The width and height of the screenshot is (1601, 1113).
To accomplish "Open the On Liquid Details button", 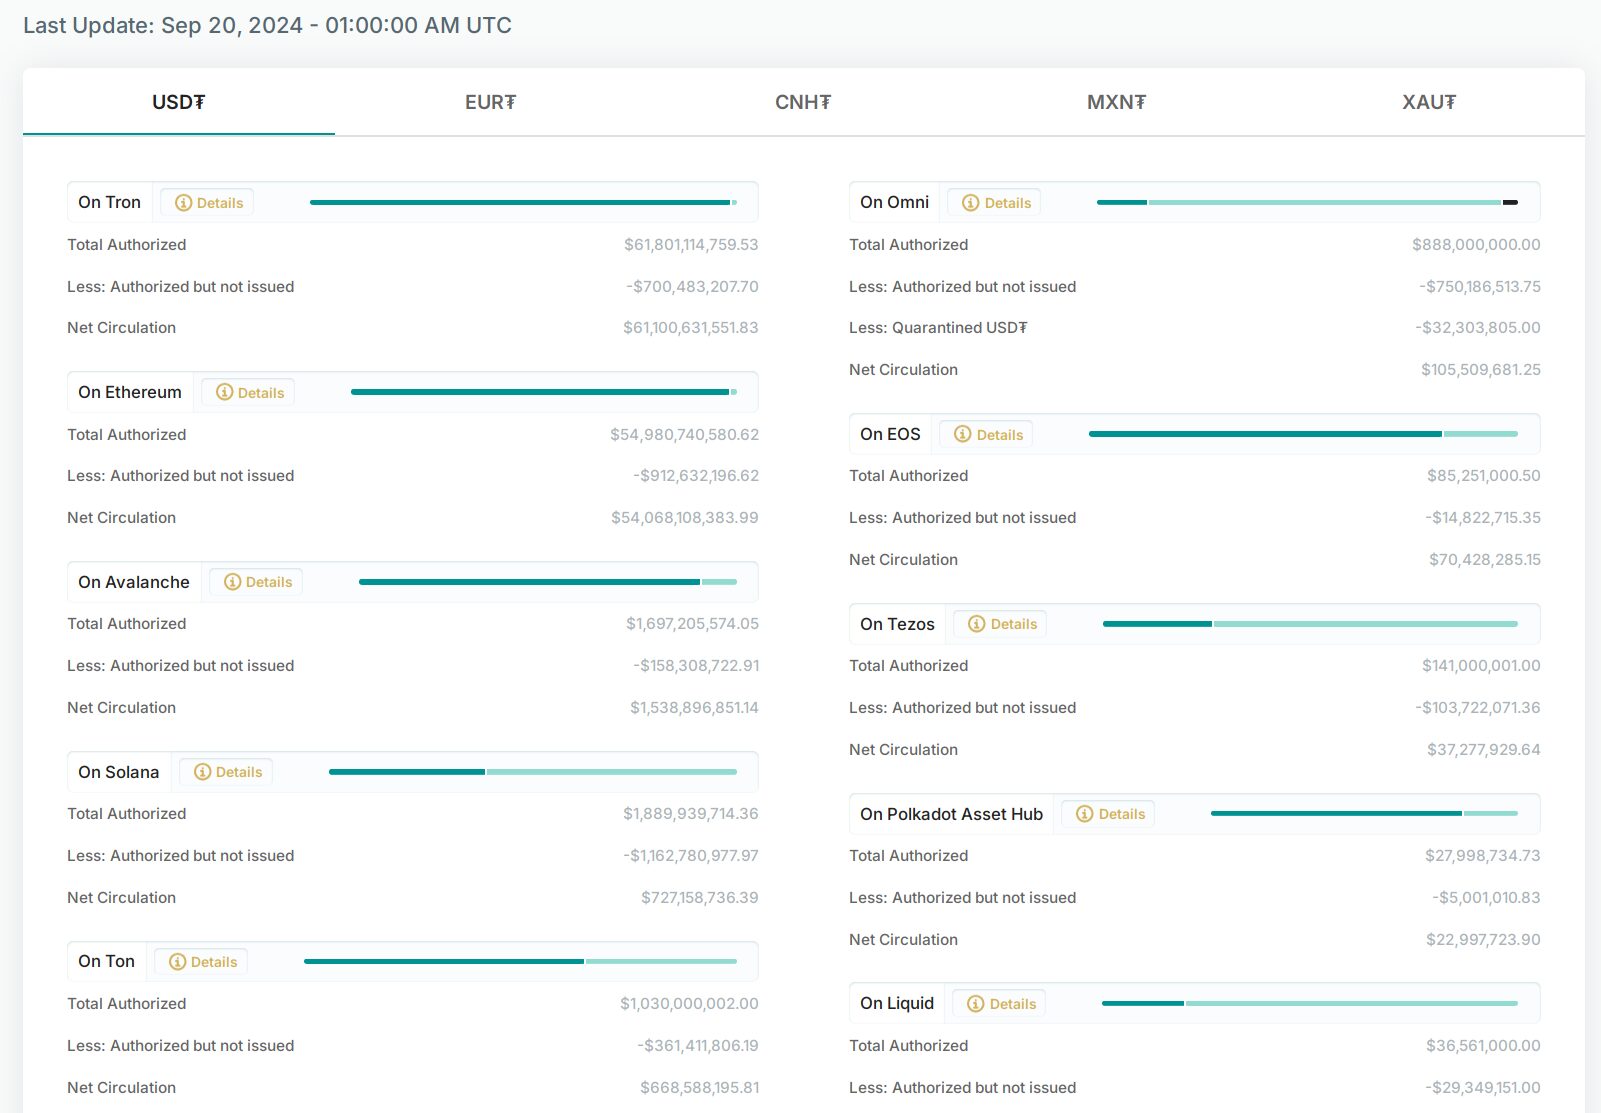I will [x=998, y=1004].
